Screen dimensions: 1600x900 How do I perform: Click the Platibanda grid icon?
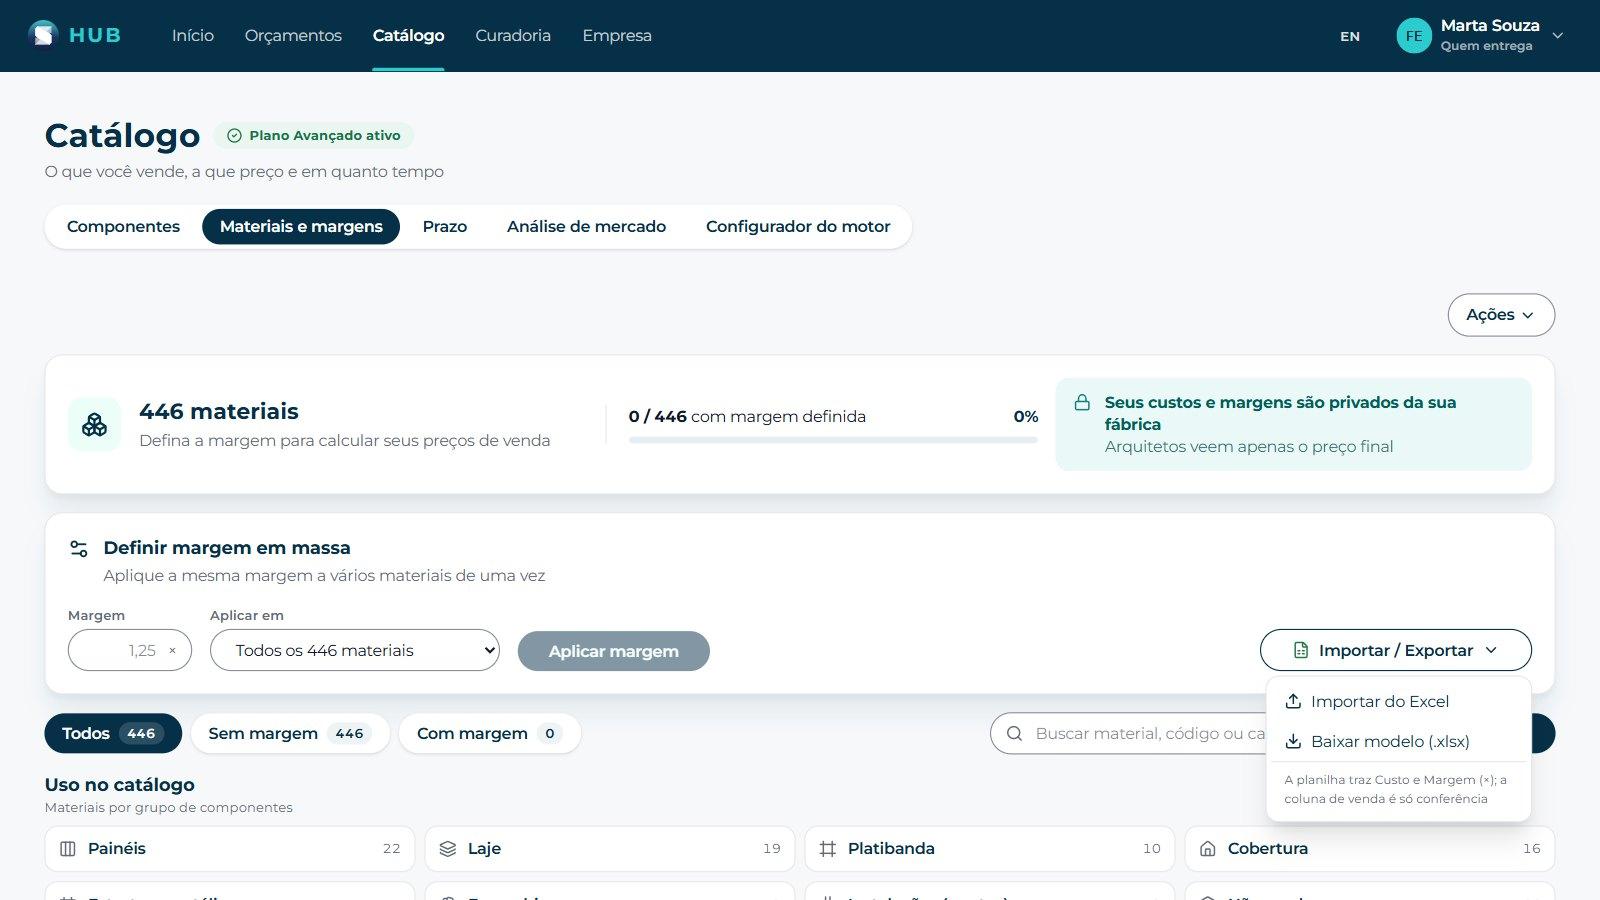point(828,849)
